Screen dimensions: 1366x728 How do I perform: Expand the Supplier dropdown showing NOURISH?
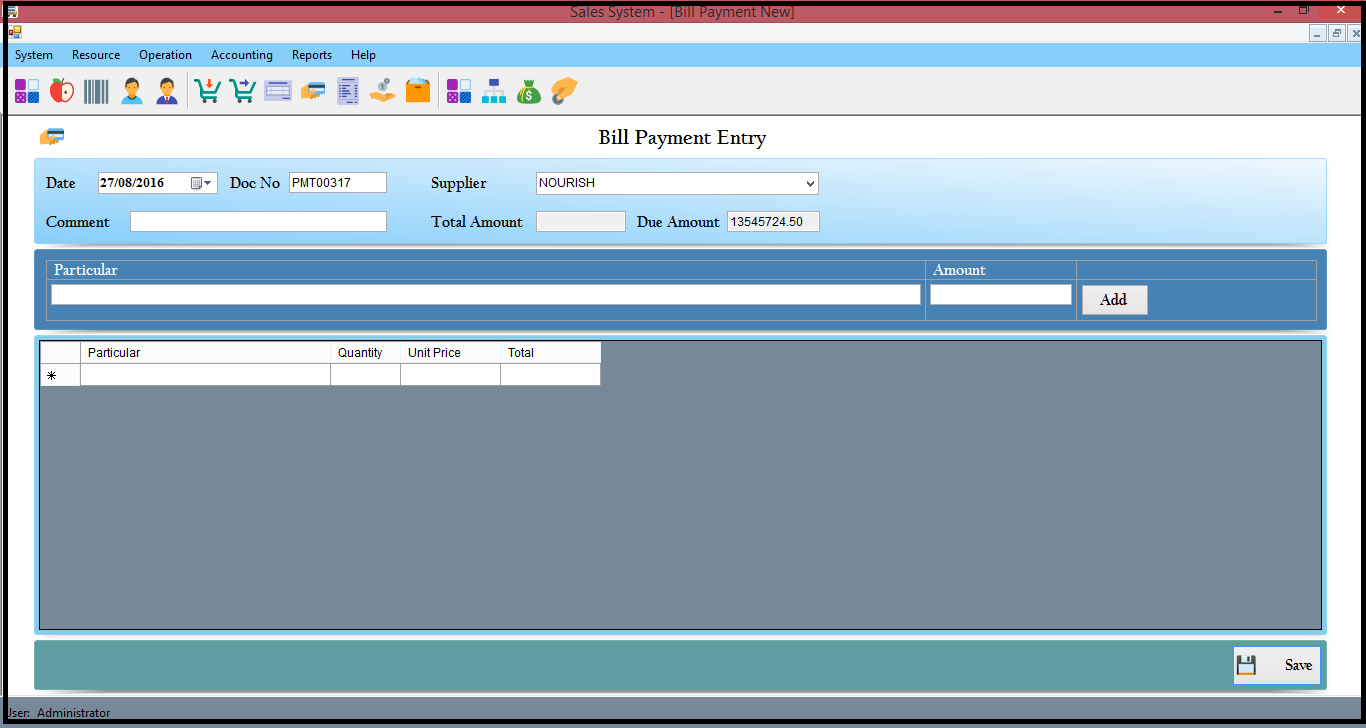tap(809, 184)
